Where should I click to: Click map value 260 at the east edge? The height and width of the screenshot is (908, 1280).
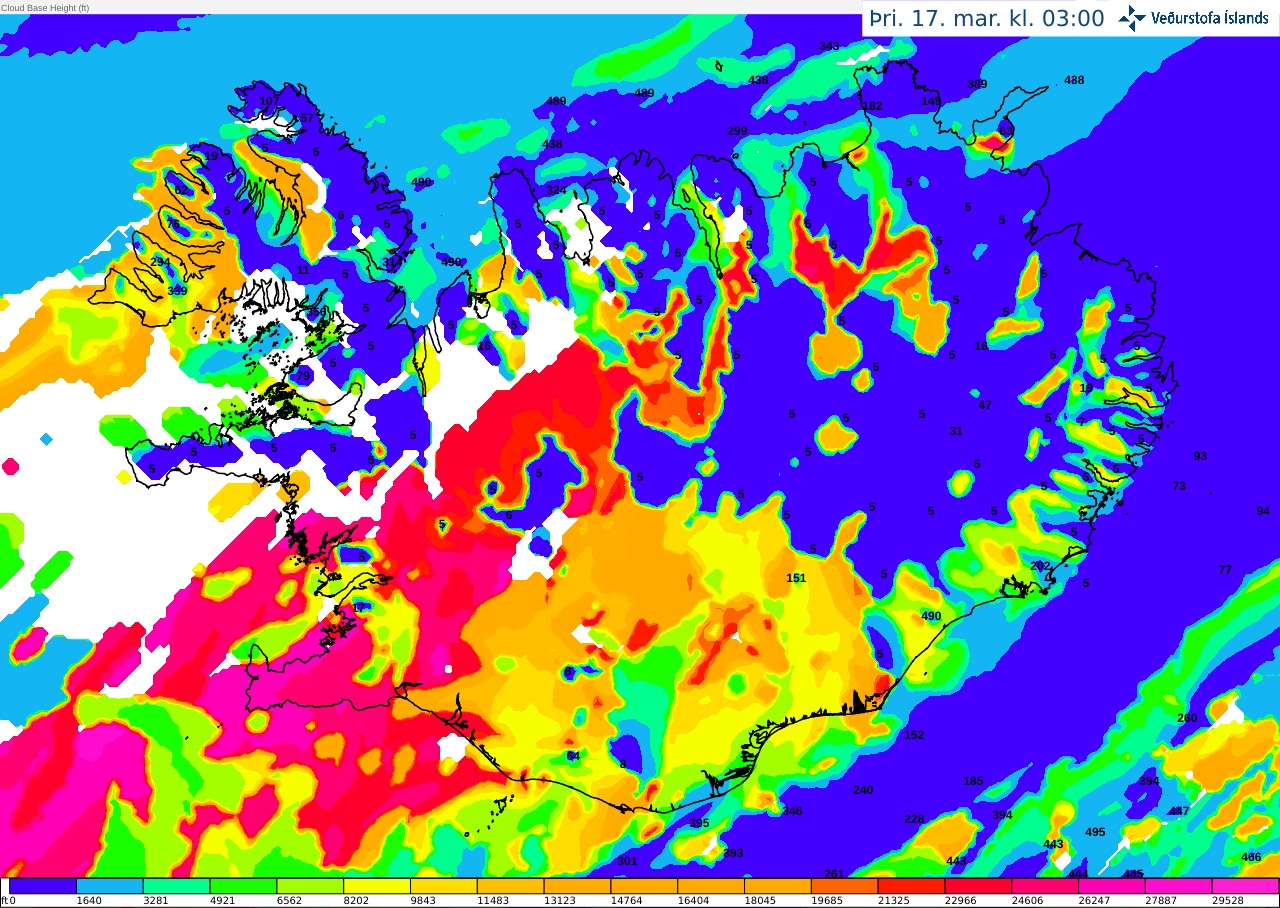(1187, 718)
